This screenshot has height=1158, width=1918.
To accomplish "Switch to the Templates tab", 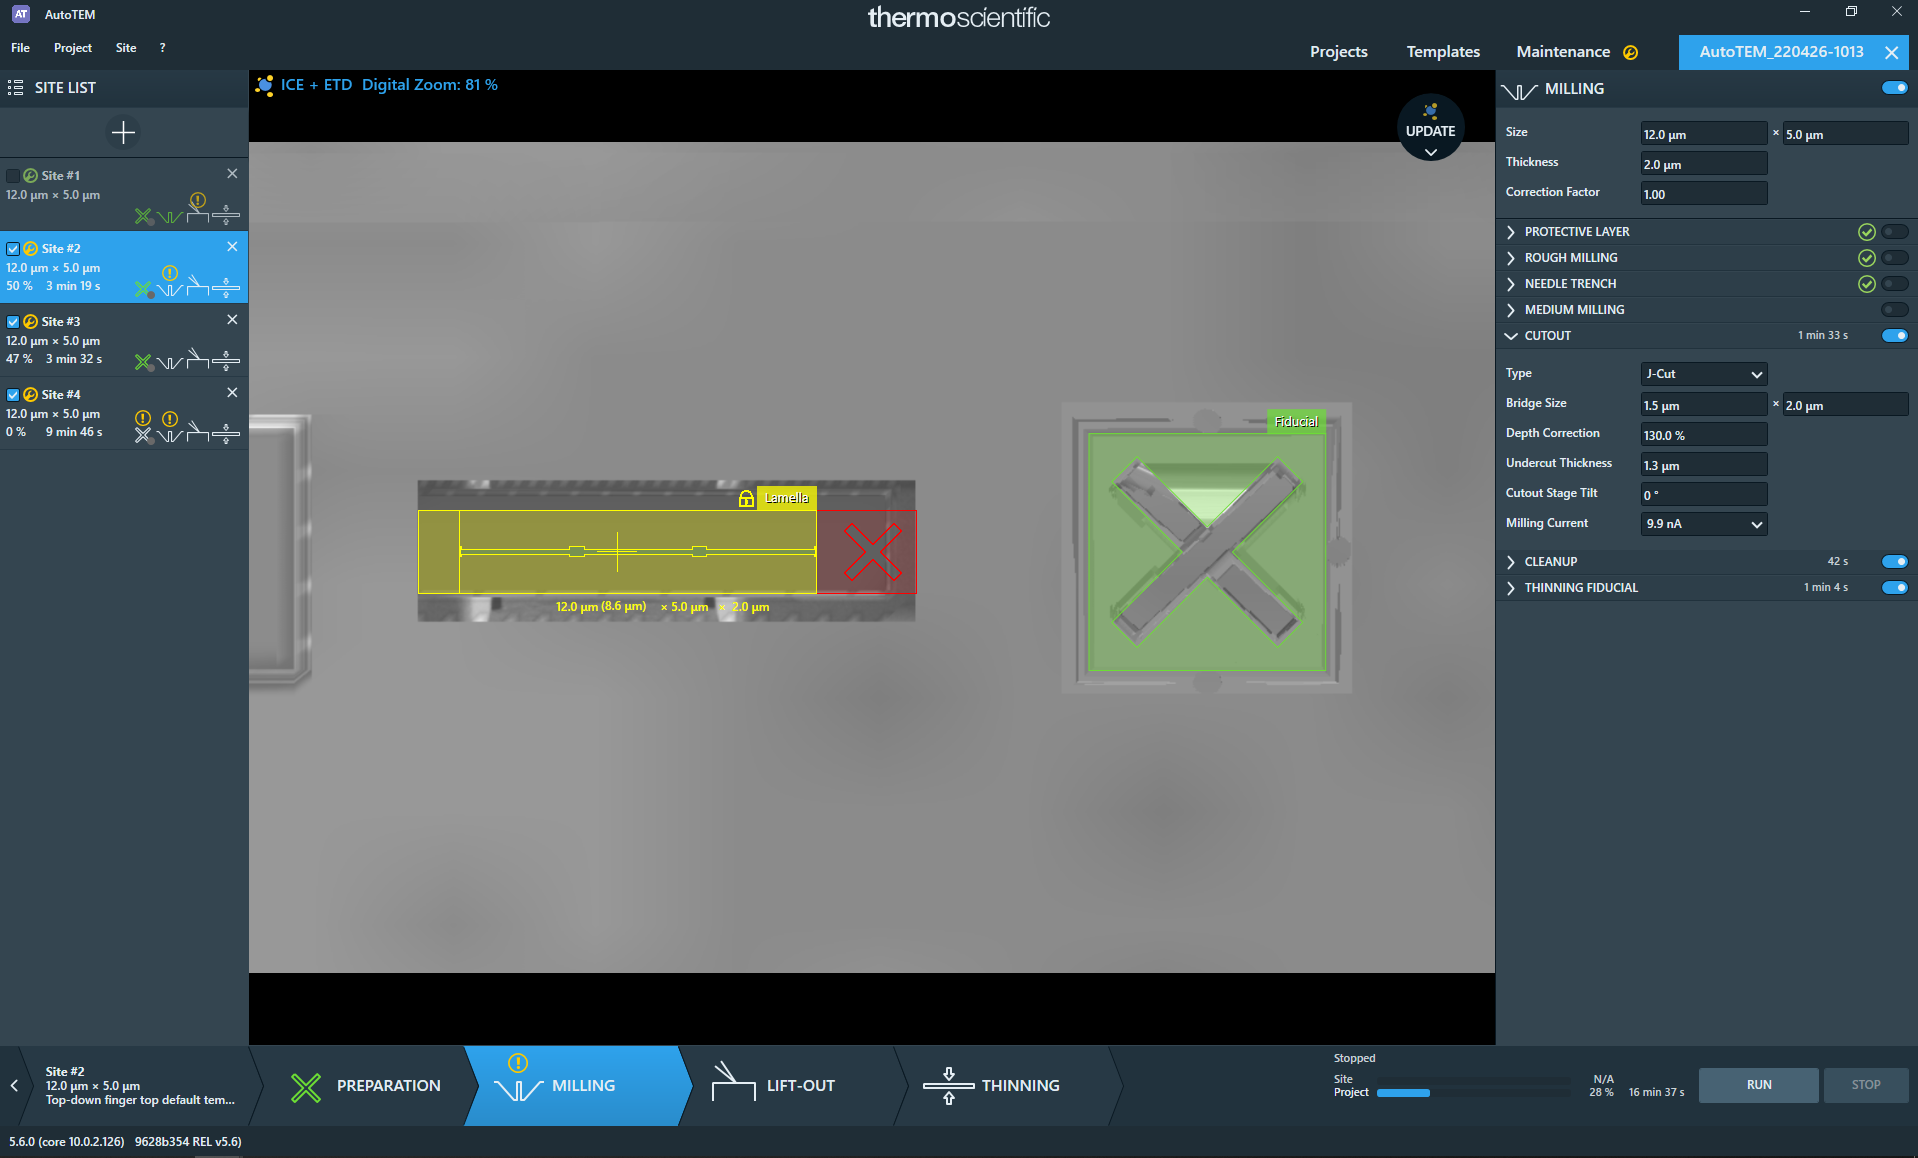I will pyautogui.click(x=1442, y=52).
